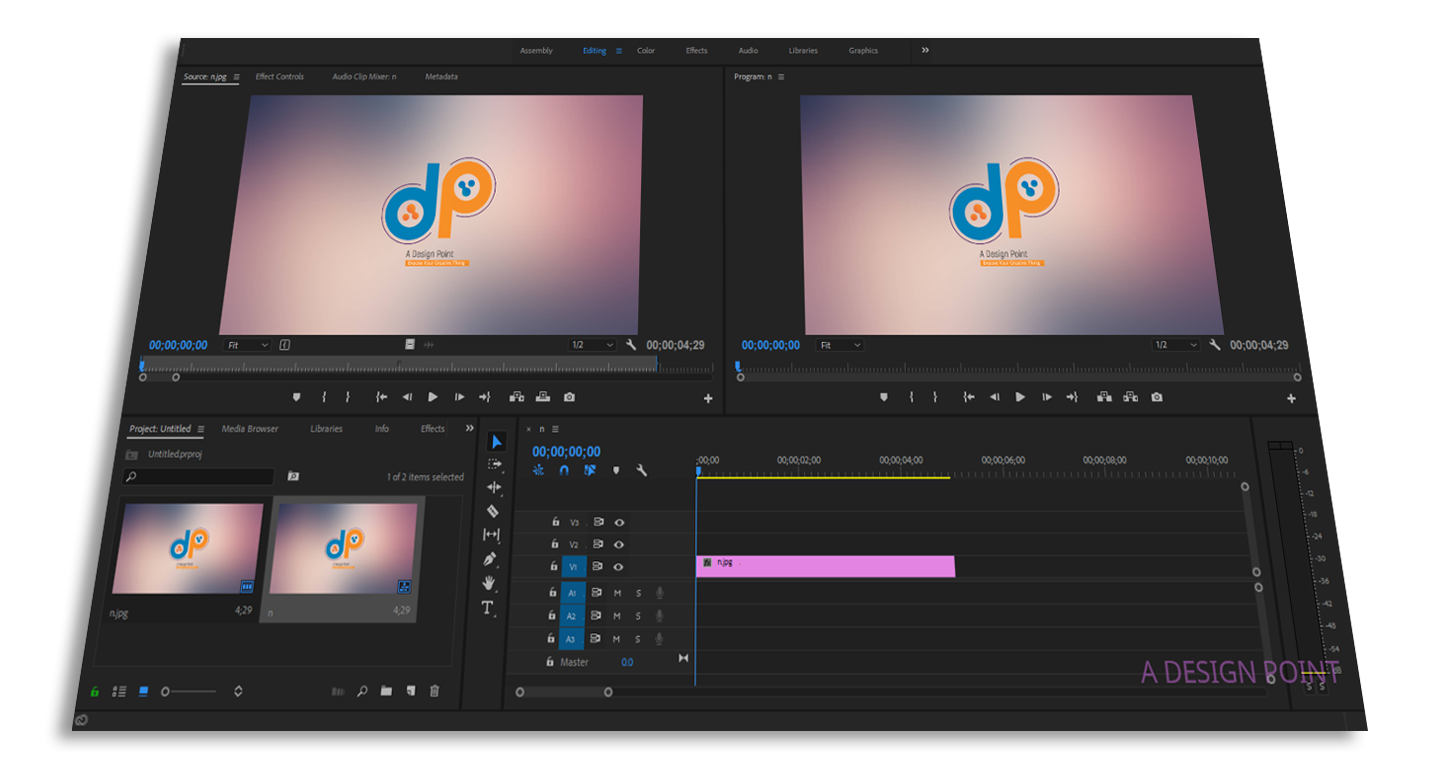The width and height of the screenshot is (1440, 770).
Task: Show more workspaces with chevron overflow
Action: tap(925, 50)
